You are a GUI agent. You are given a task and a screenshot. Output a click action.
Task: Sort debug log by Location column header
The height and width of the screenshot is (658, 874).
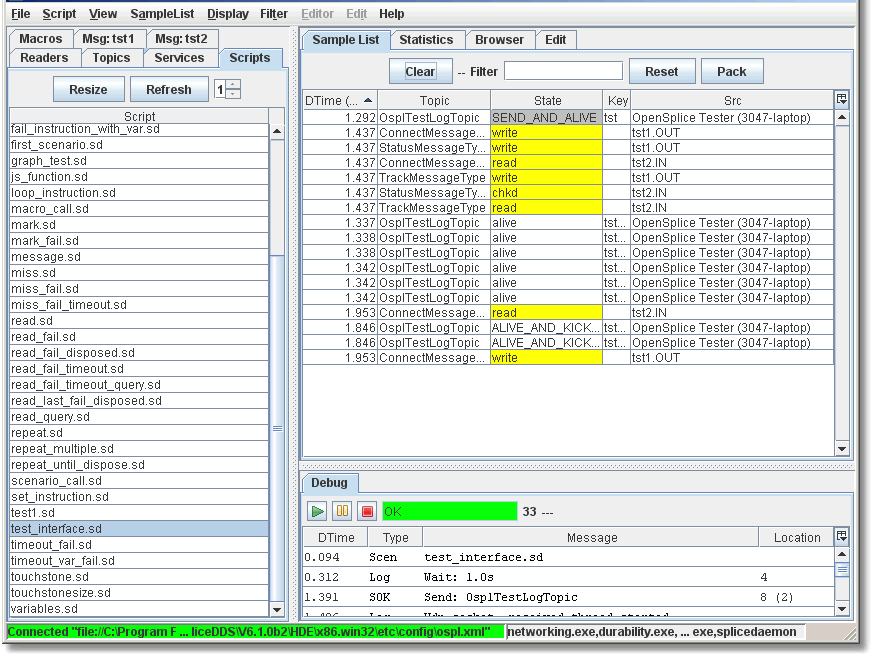tap(797, 538)
